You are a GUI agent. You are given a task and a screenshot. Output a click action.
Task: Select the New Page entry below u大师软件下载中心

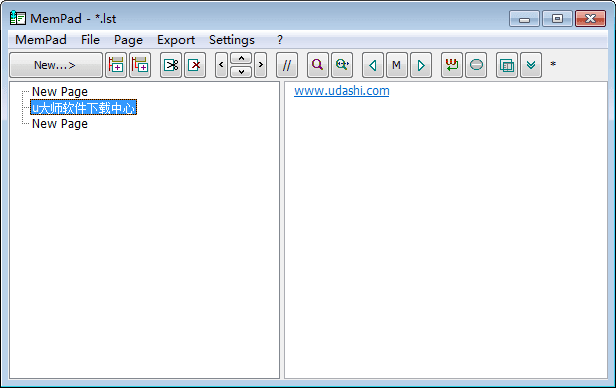tap(60, 124)
